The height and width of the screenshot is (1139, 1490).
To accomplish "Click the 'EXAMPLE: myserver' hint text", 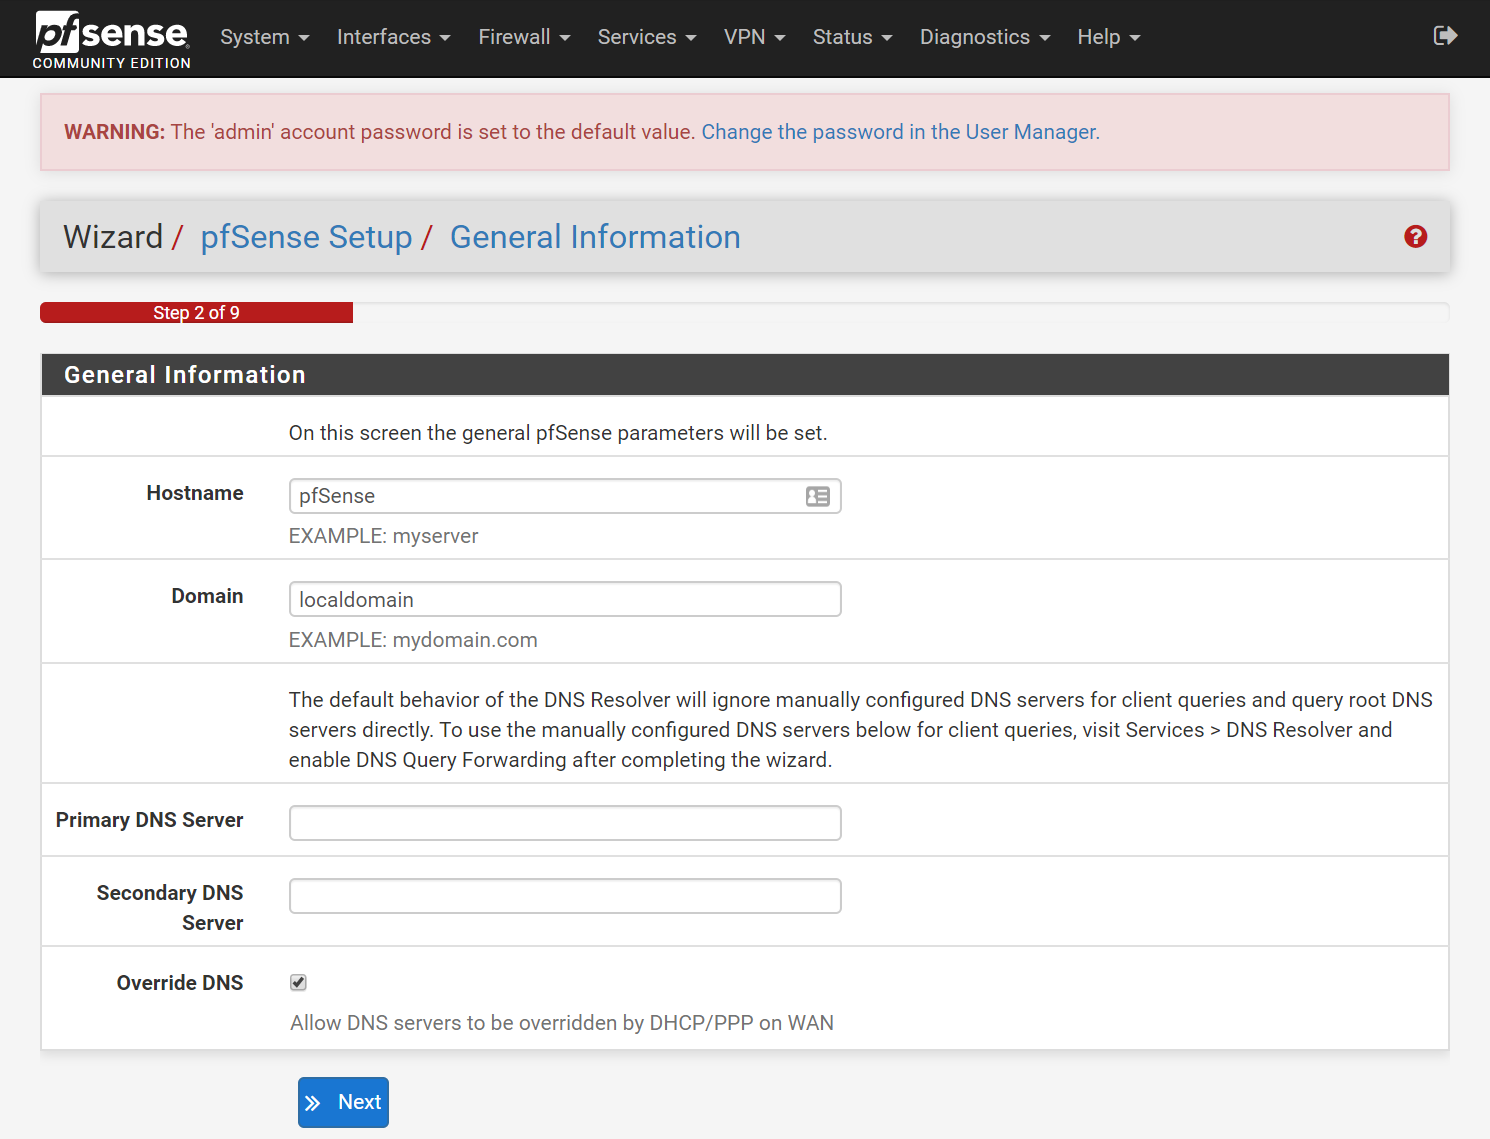I will 384,536.
